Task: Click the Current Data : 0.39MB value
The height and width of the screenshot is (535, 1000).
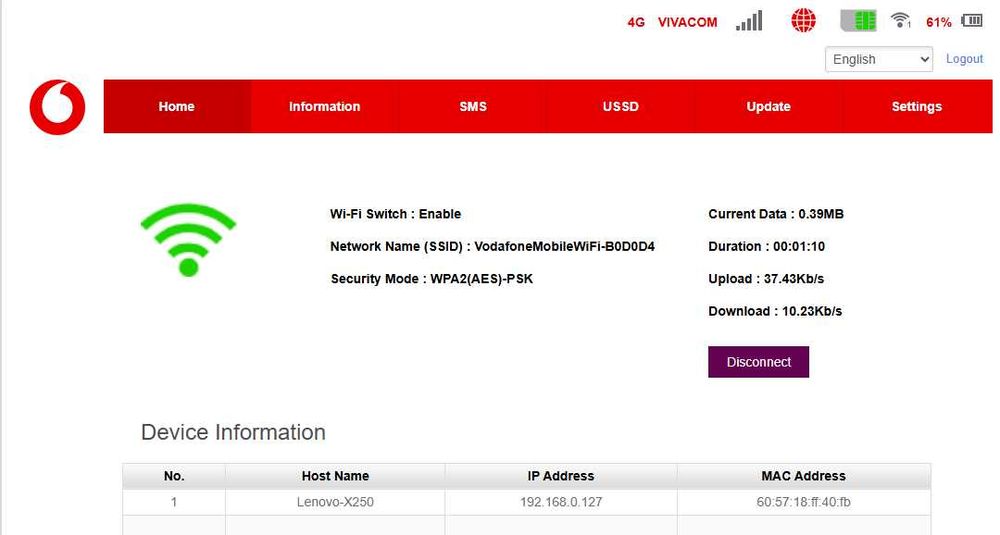Action: pos(776,214)
